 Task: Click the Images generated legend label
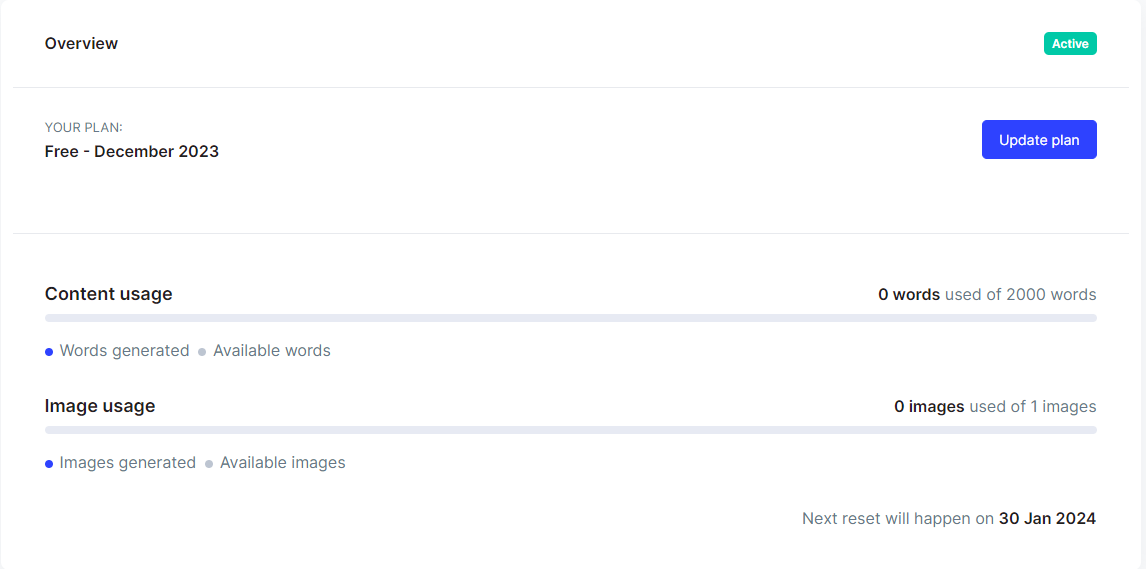(x=128, y=462)
